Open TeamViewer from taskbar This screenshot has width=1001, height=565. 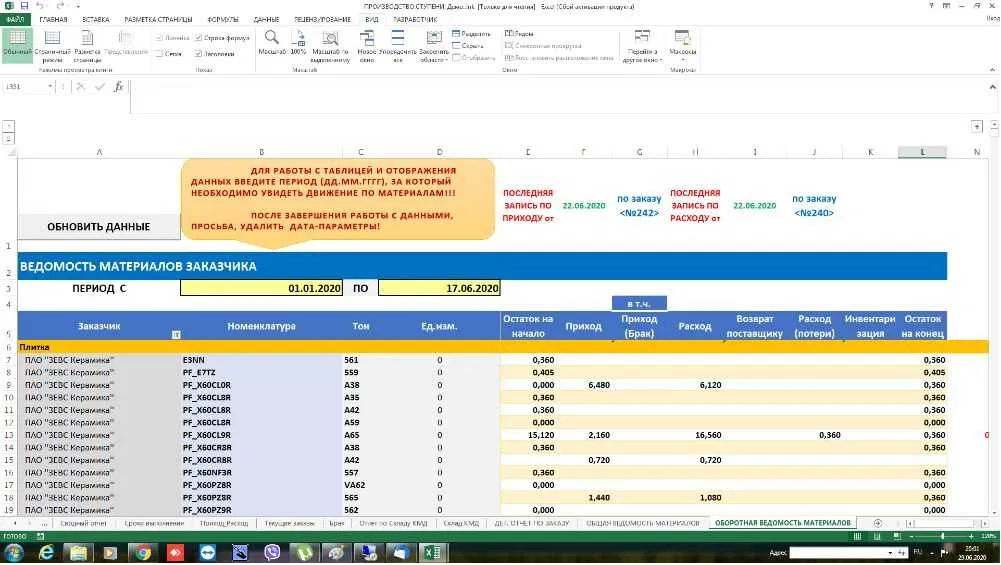pos(207,552)
